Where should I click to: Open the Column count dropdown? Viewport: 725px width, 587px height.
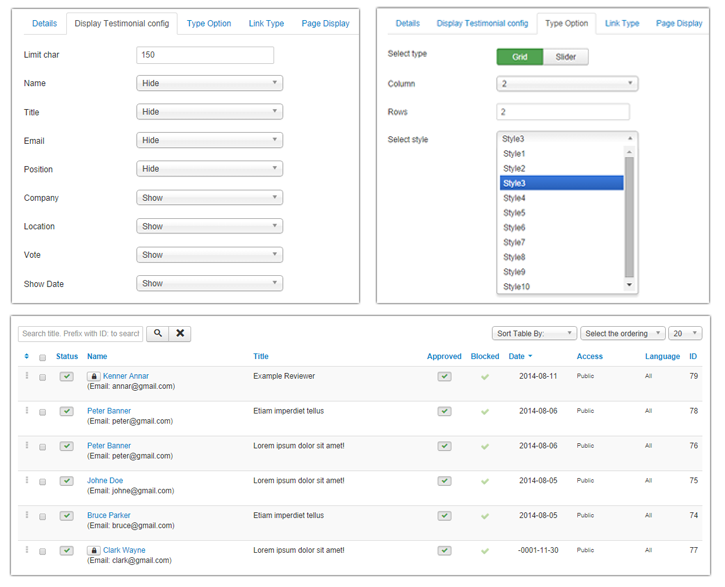coord(567,84)
